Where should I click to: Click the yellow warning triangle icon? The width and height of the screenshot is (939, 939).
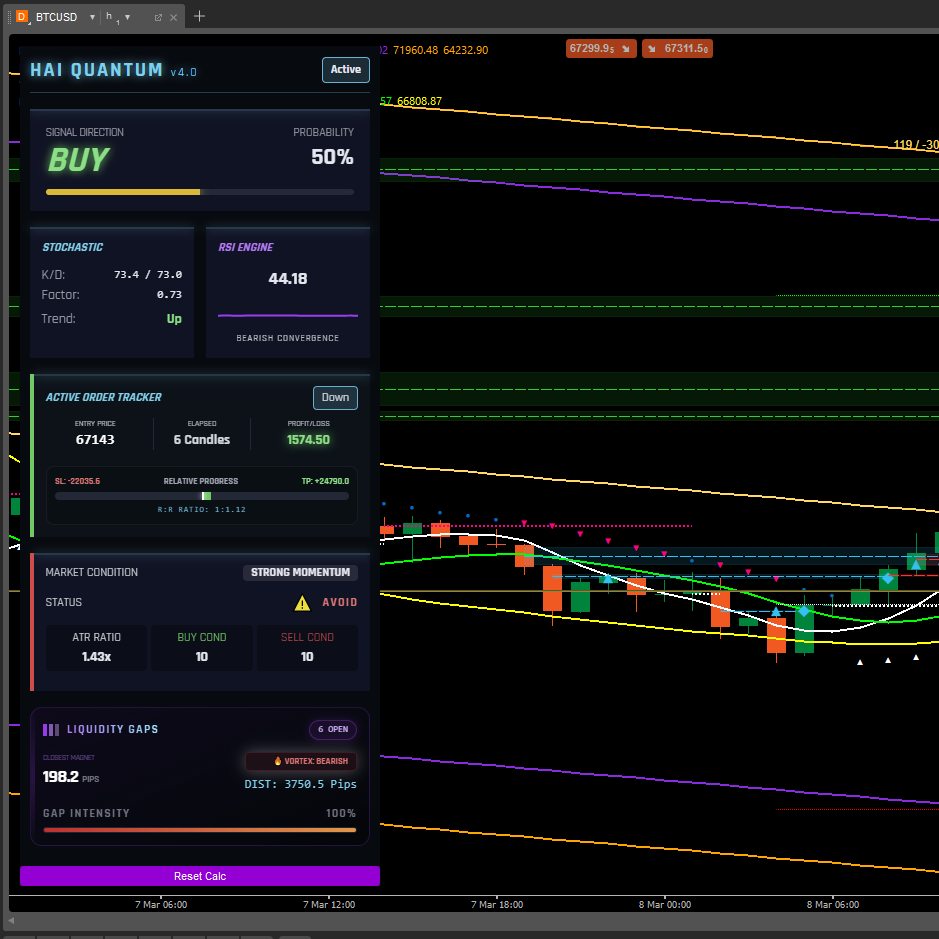[x=302, y=603]
